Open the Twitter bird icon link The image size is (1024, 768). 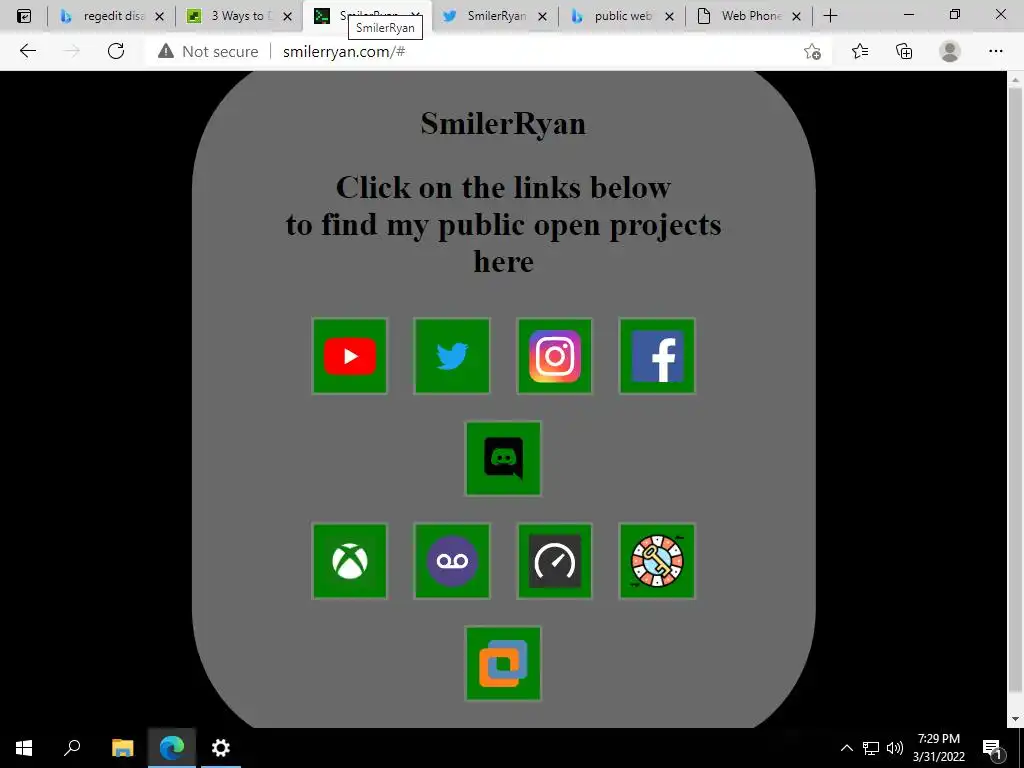coord(452,356)
